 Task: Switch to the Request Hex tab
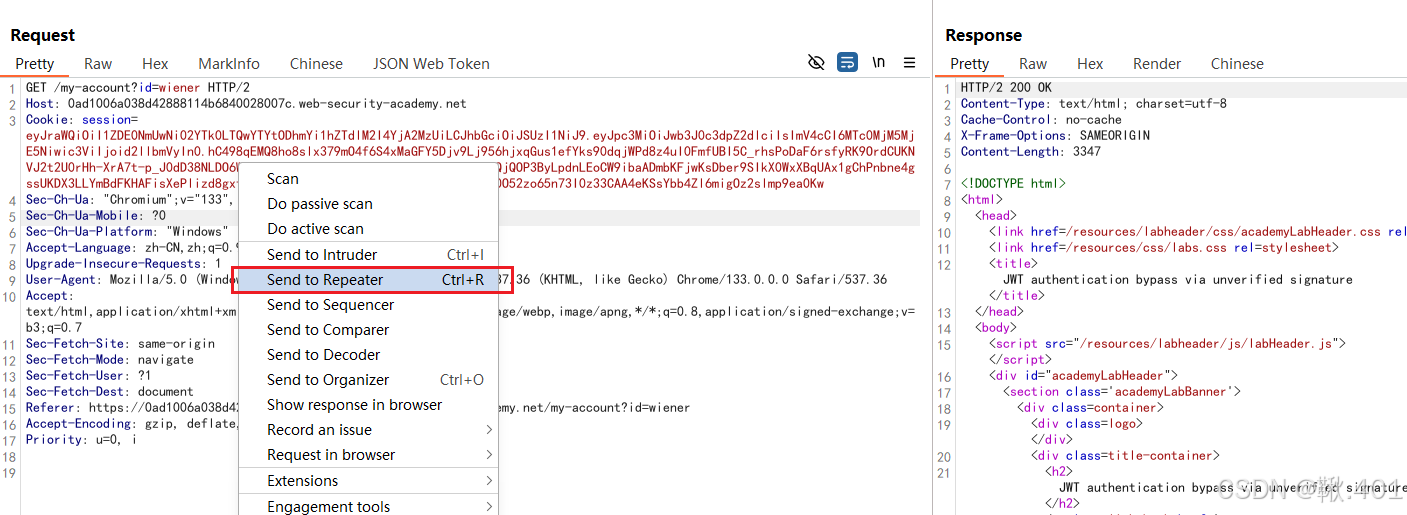tap(155, 63)
